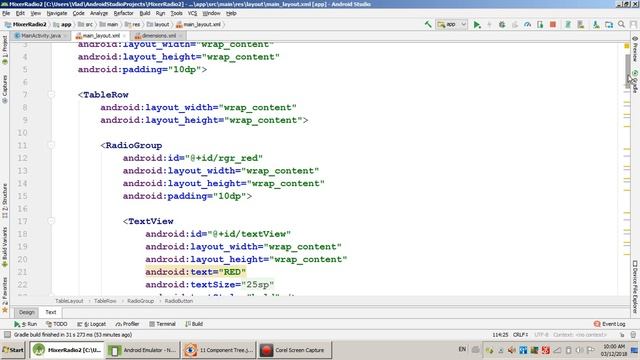
Task: Close the main_layout.xml tab
Action: tap(124, 36)
